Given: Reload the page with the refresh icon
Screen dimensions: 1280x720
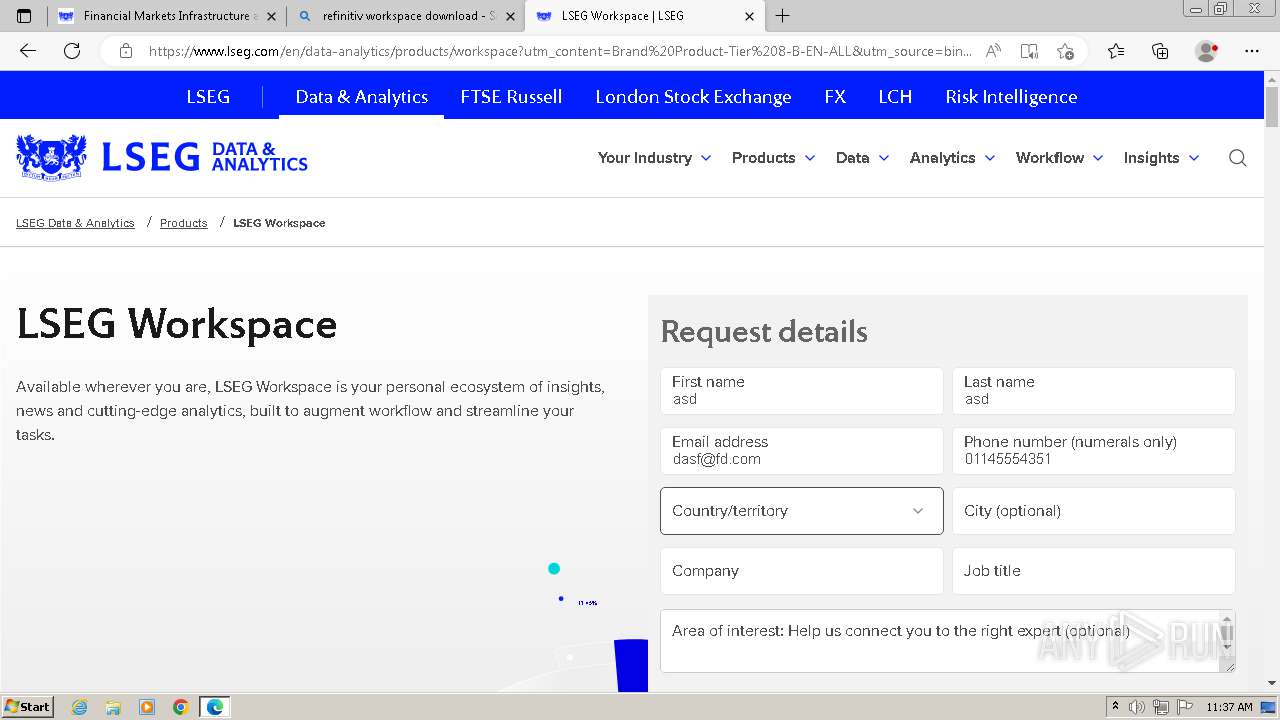Looking at the screenshot, I should click(72, 51).
